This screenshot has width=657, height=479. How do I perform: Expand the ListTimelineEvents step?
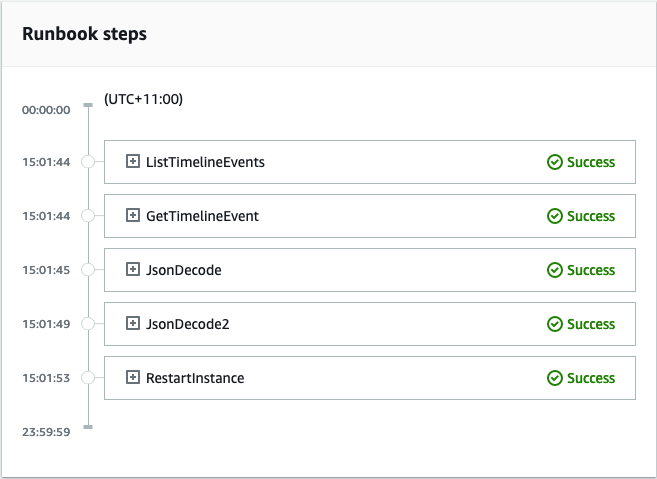(132, 162)
